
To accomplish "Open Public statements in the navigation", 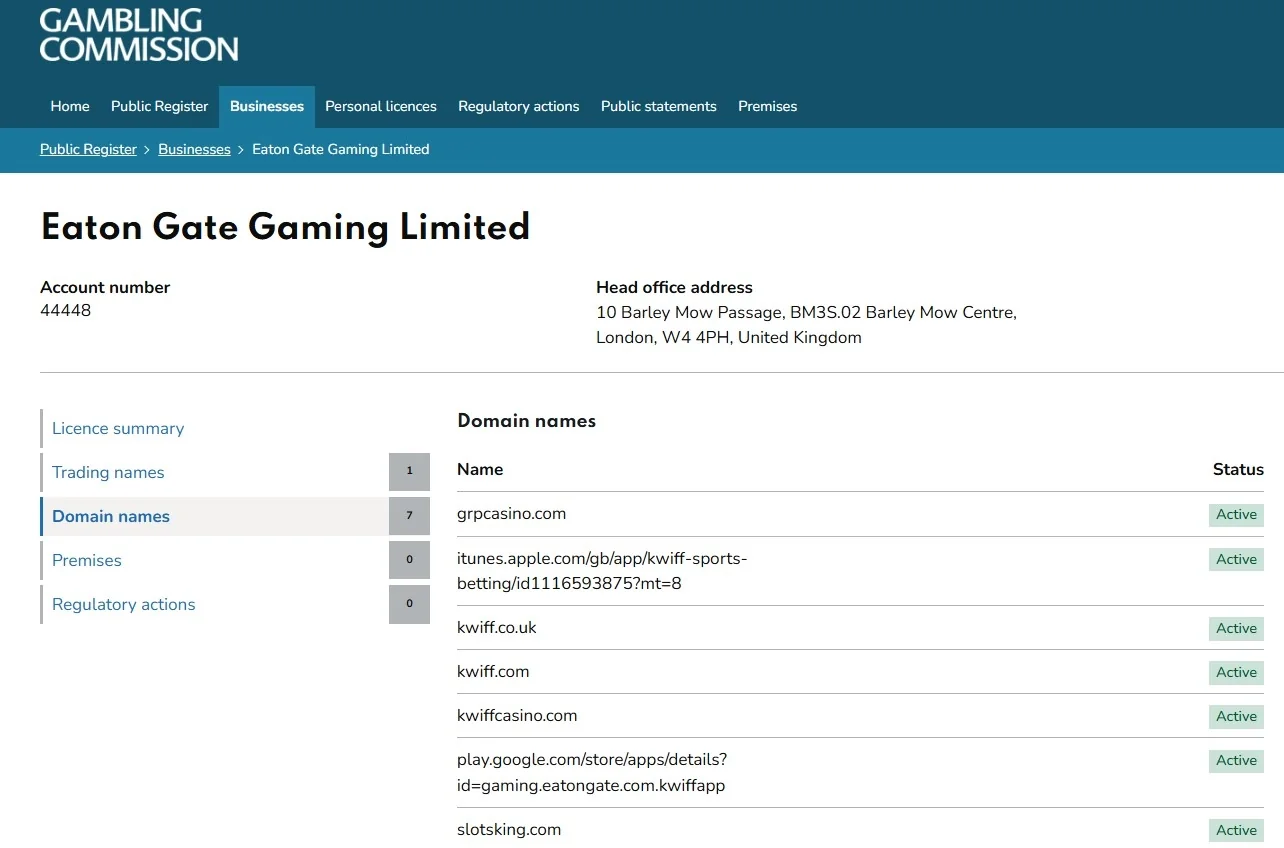I will tap(659, 106).
